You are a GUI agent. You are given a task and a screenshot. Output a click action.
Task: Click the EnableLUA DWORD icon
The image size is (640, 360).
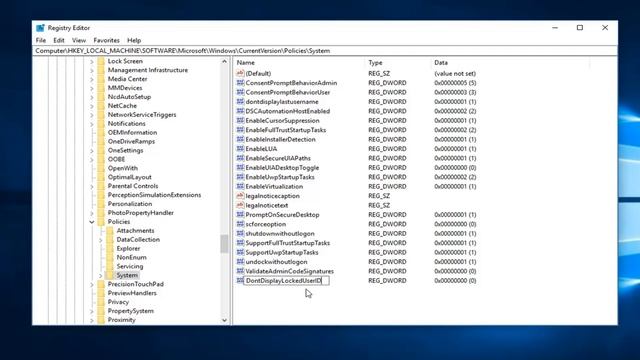[x=240, y=149]
